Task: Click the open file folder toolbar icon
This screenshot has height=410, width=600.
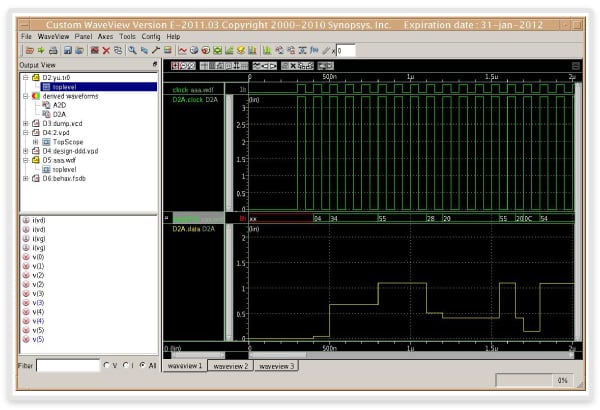Action: [x=28, y=50]
